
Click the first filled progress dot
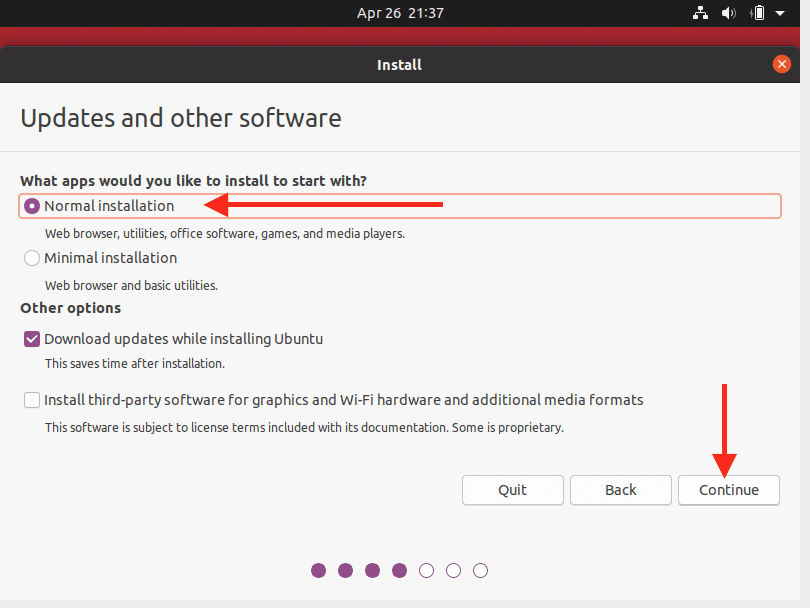(319, 571)
